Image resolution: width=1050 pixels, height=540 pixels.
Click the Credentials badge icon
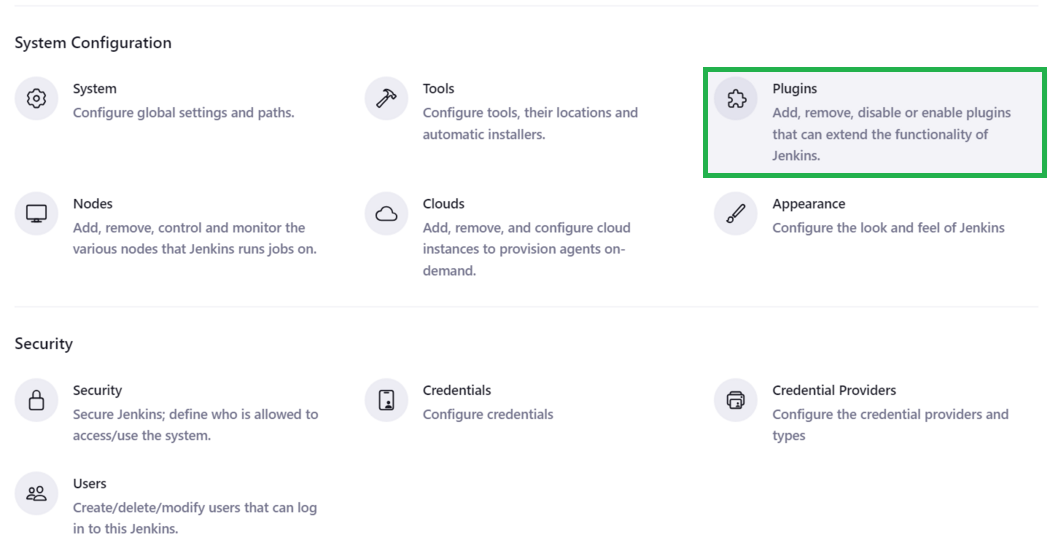(386, 401)
